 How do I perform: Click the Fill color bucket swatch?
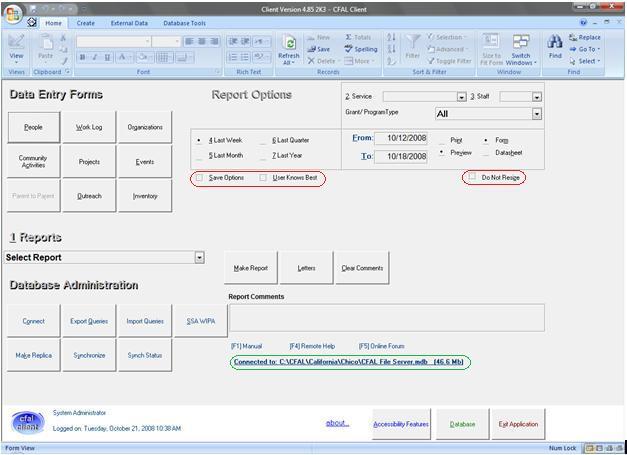click(143, 58)
